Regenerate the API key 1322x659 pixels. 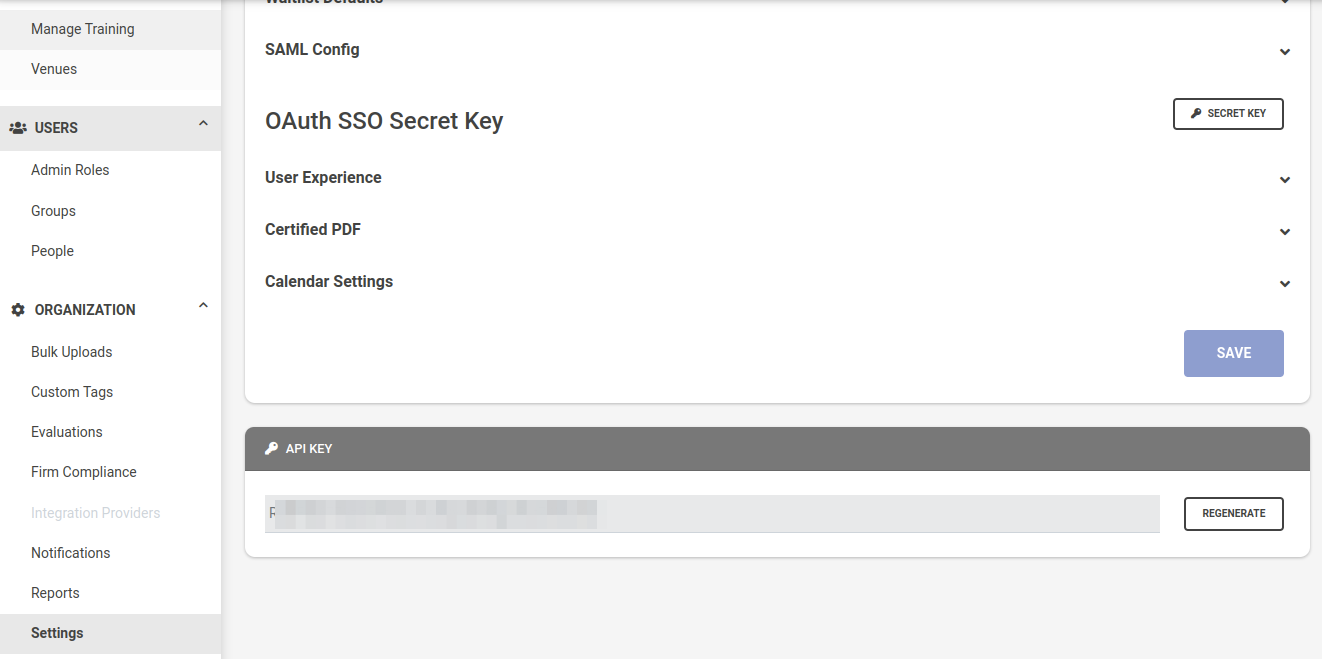tap(1233, 514)
